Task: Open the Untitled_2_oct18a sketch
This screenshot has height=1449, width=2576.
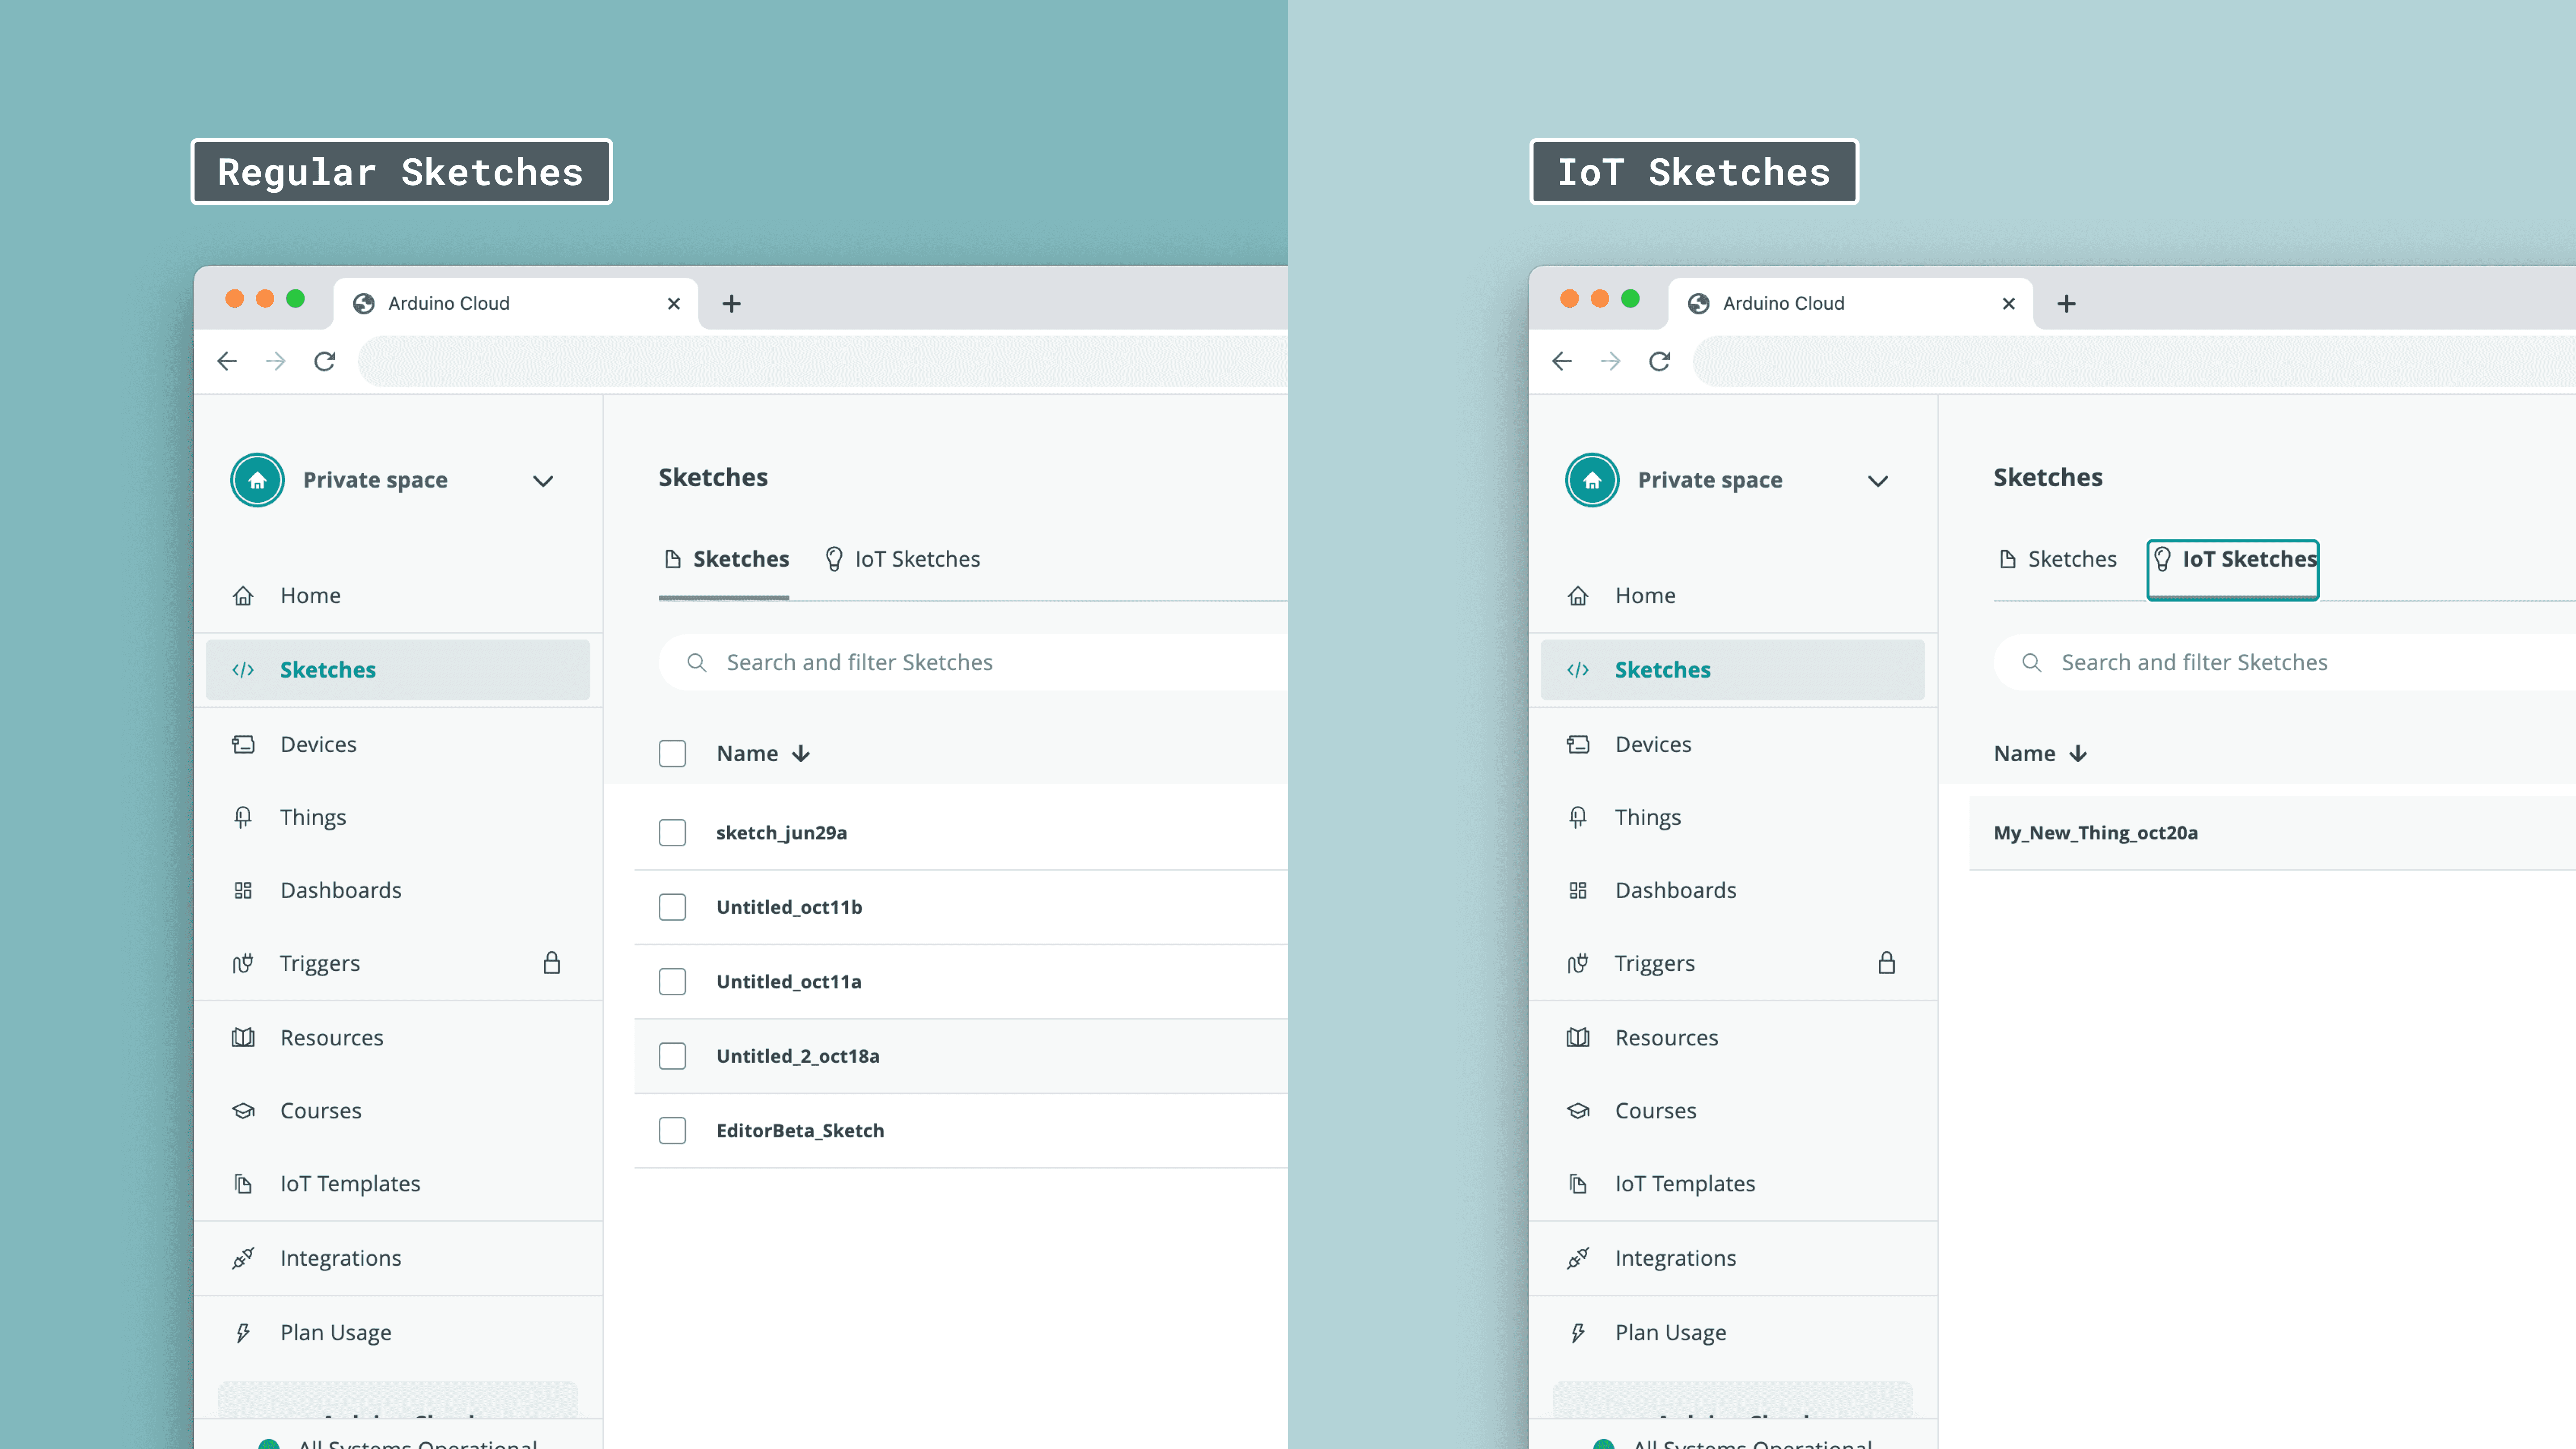Action: click(797, 1056)
